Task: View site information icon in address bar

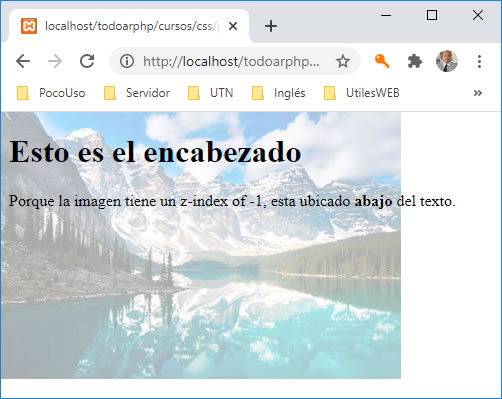Action: point(127,61)
